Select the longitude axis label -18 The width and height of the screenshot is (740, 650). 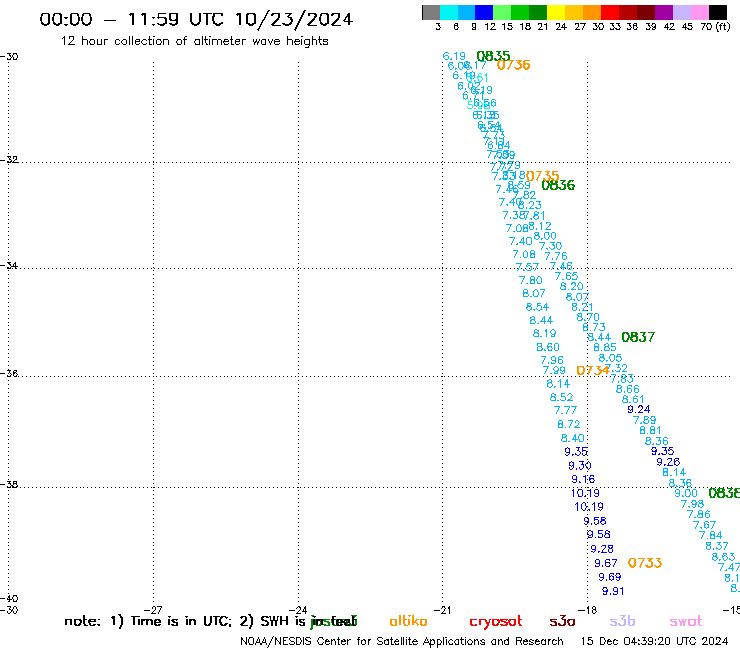pyautogui.click(x=588, y=610)
